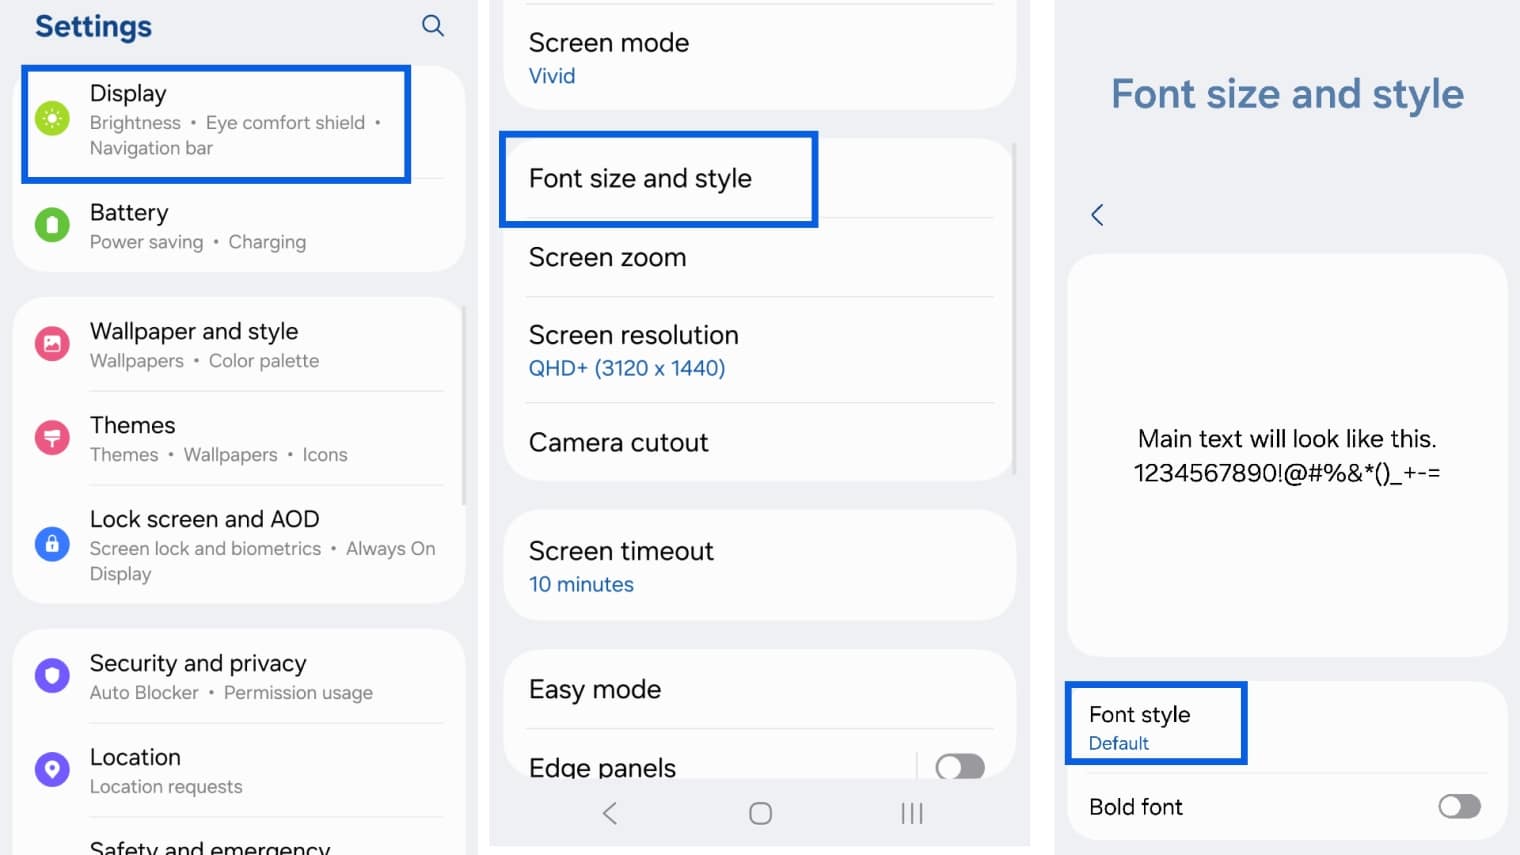The height and width of the screenshot is (855, 1520).
Task: Open Font style Default selector
Action: 1155,726
